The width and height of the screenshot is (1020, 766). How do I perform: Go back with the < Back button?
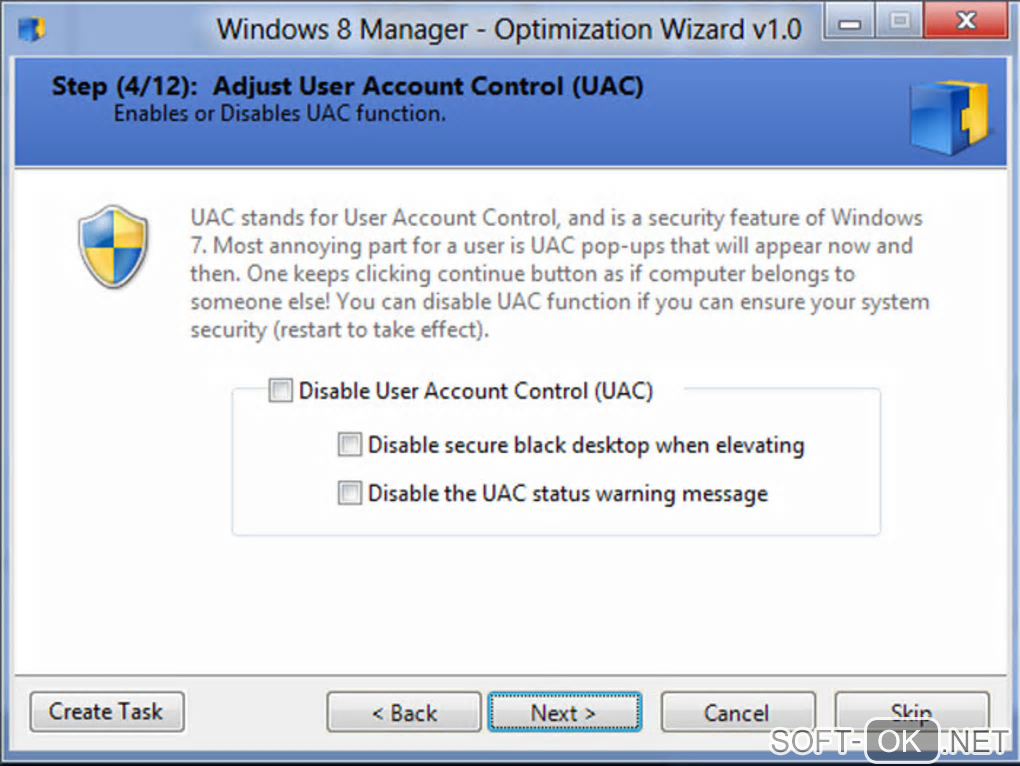(x=404, y=712)
